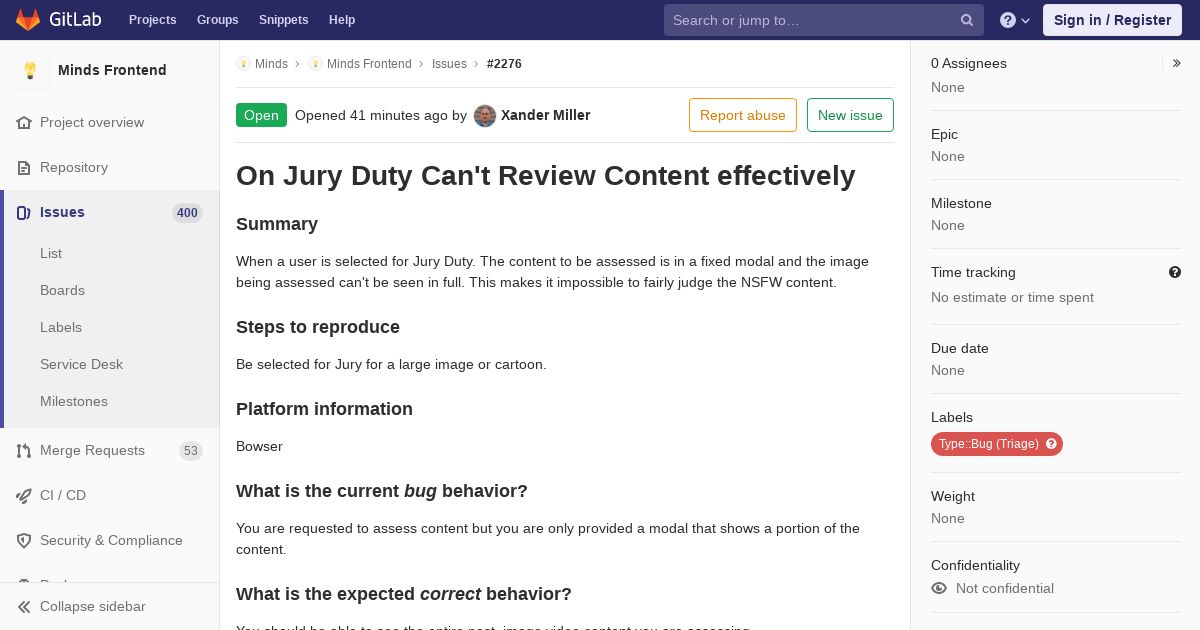This screenshot has height=630, width=1200.
Task: Click the 'Steps to reproduce' heading
Action: (318, 327)
